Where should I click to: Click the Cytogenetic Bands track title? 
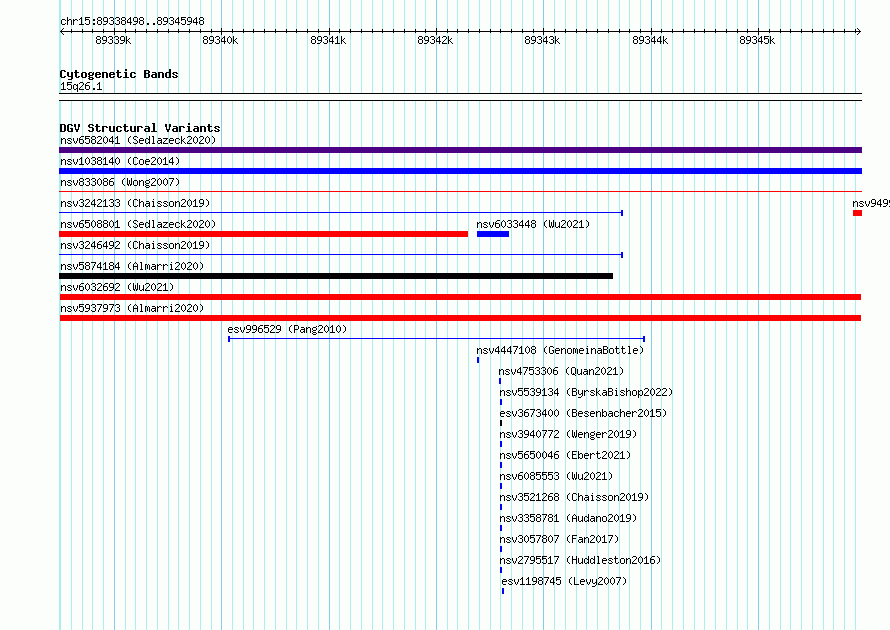[x=119, y=74]
